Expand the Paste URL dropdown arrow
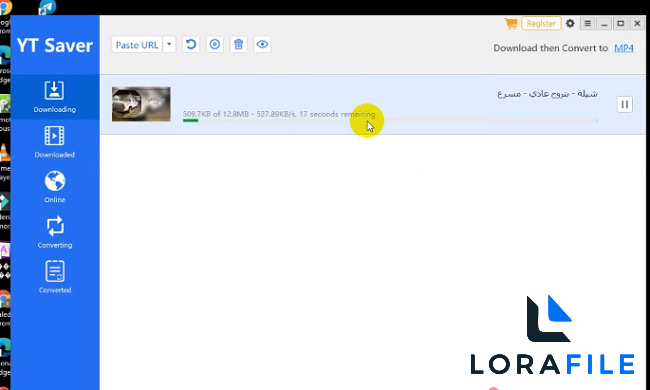This screenshot has width=650, height=390. click(169, 45)
